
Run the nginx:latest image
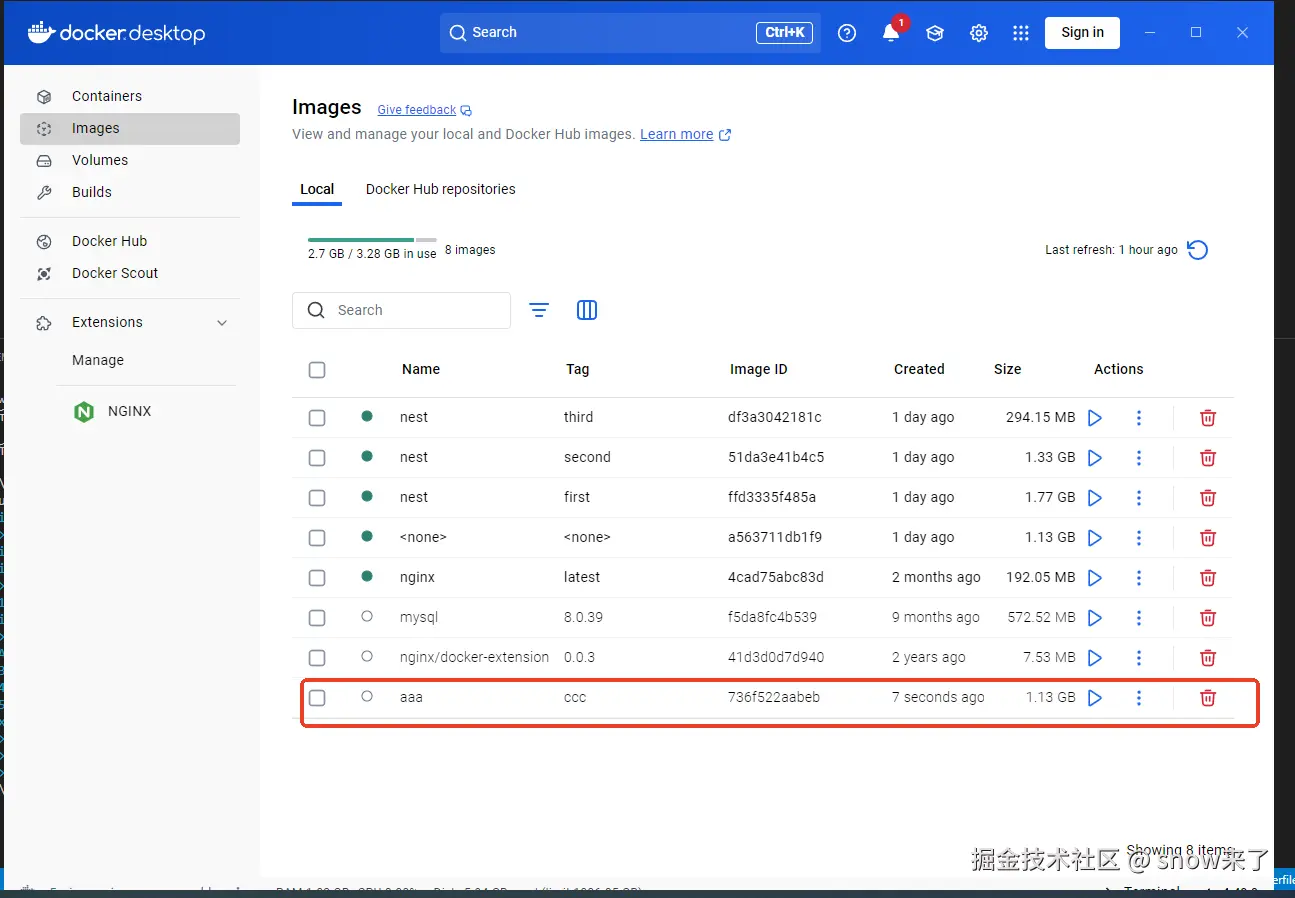point(1095,578)
